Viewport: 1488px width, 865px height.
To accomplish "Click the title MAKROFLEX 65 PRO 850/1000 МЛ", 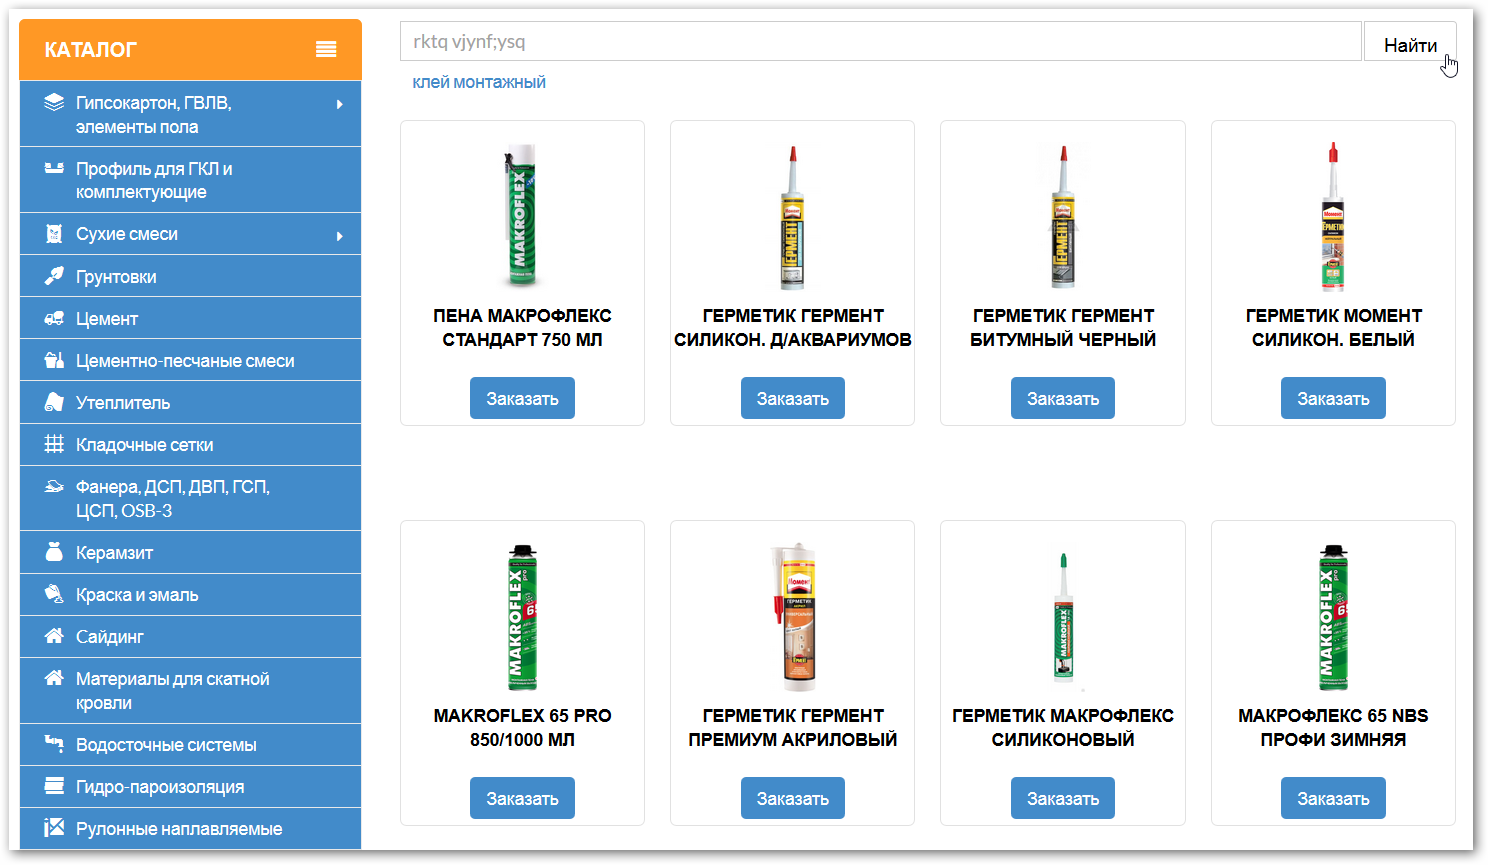I will click(x=522, y=727).
